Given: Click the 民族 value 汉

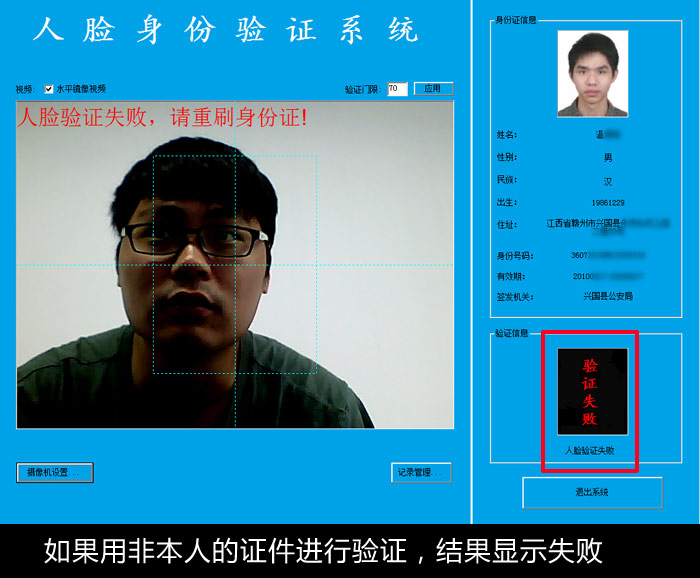Looking at the screenshot, I should point(607,181).
